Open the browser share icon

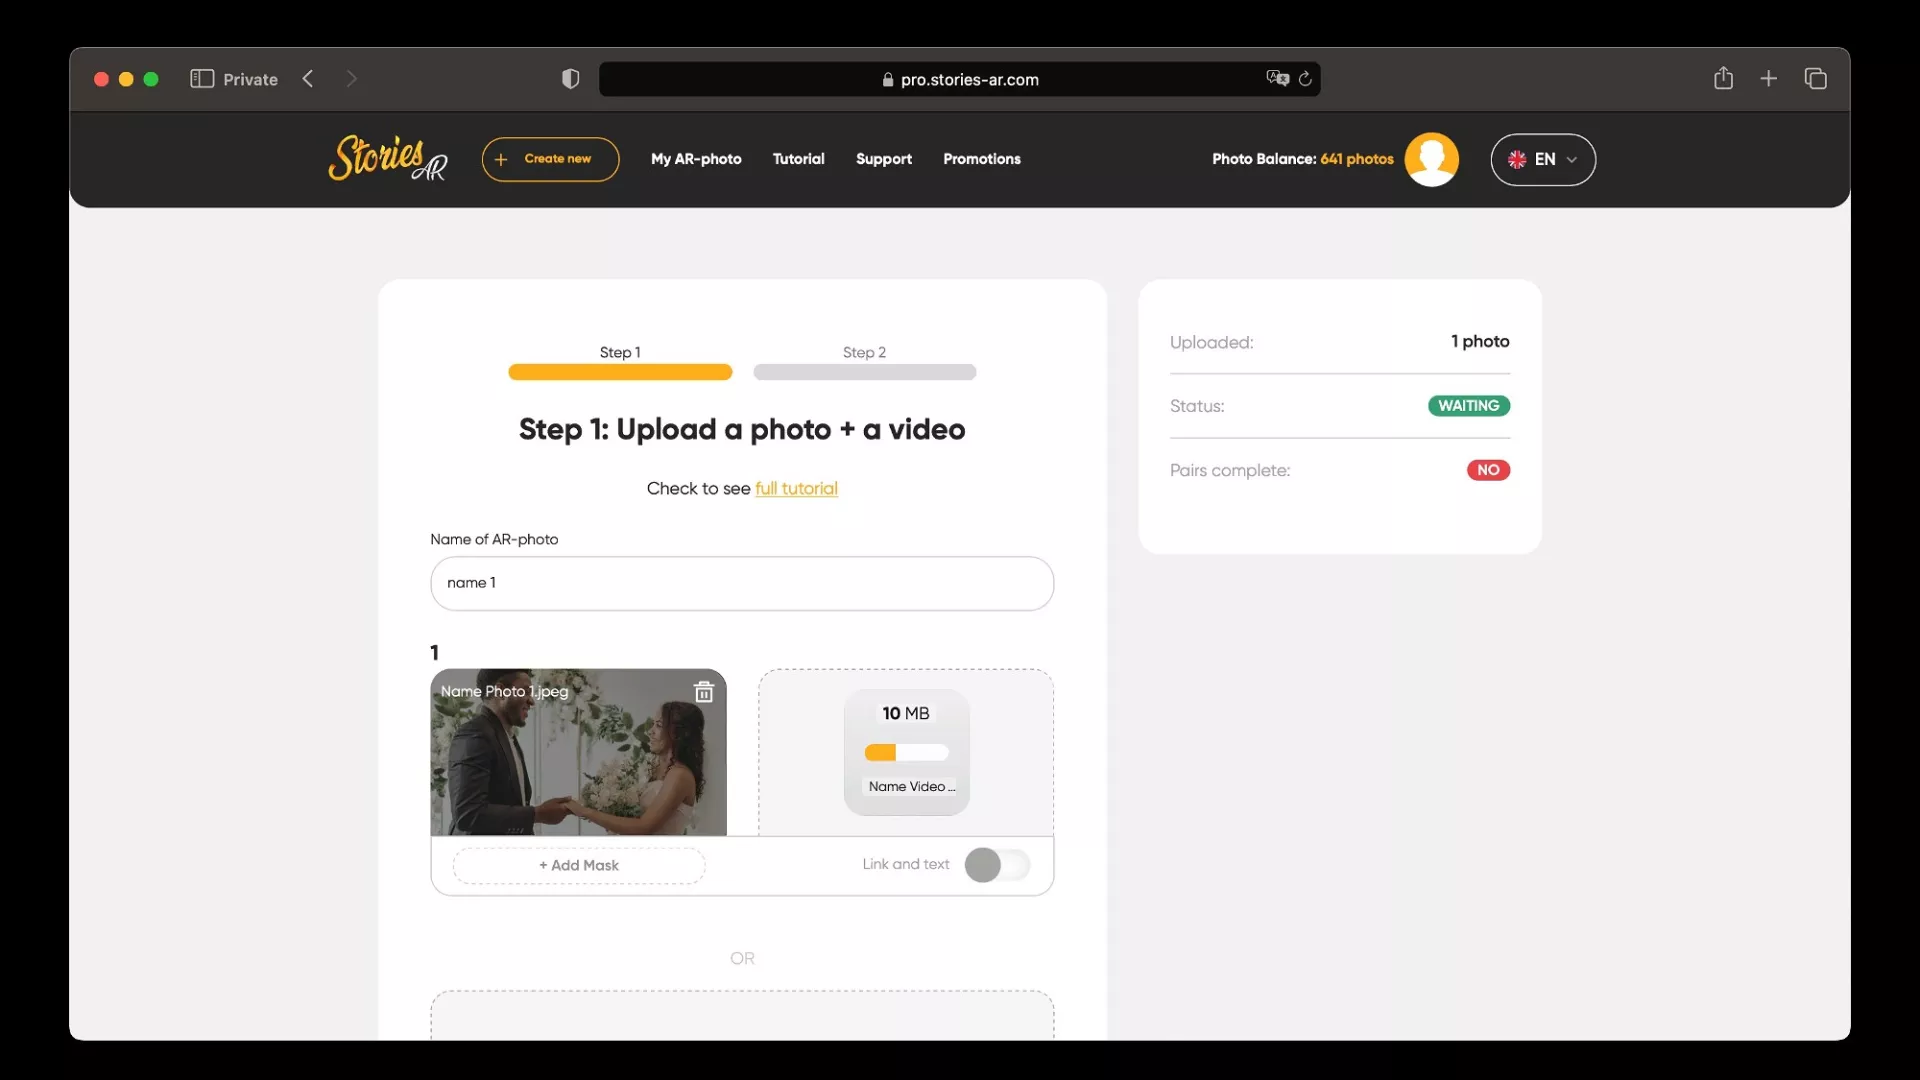1723,79
